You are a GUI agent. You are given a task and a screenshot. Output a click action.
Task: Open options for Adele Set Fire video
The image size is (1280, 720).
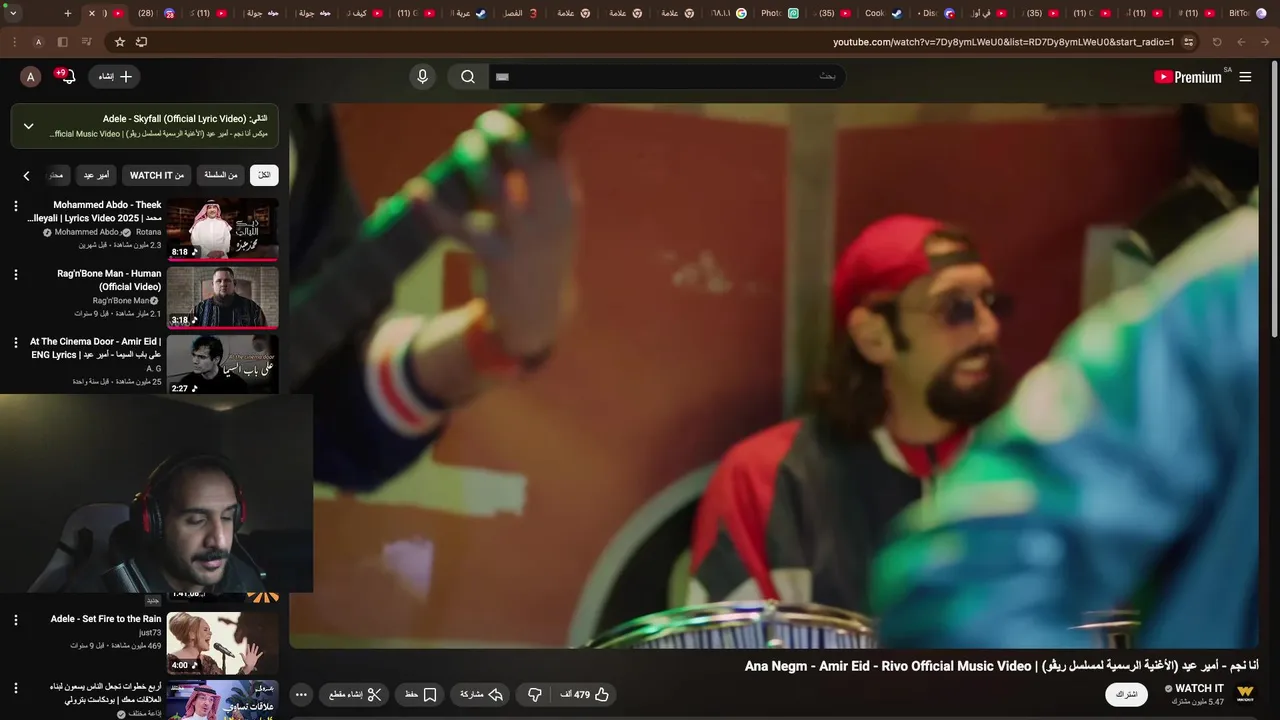pos(15,620)
